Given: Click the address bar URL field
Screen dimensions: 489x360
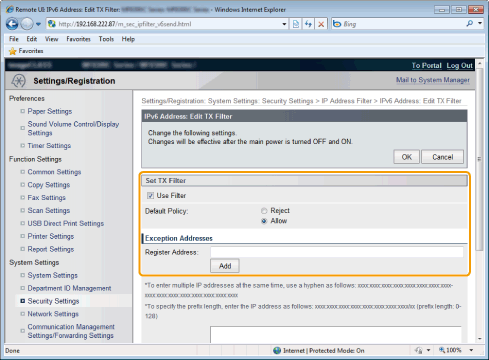Looking at the screenshot, I should coord(168,24).
